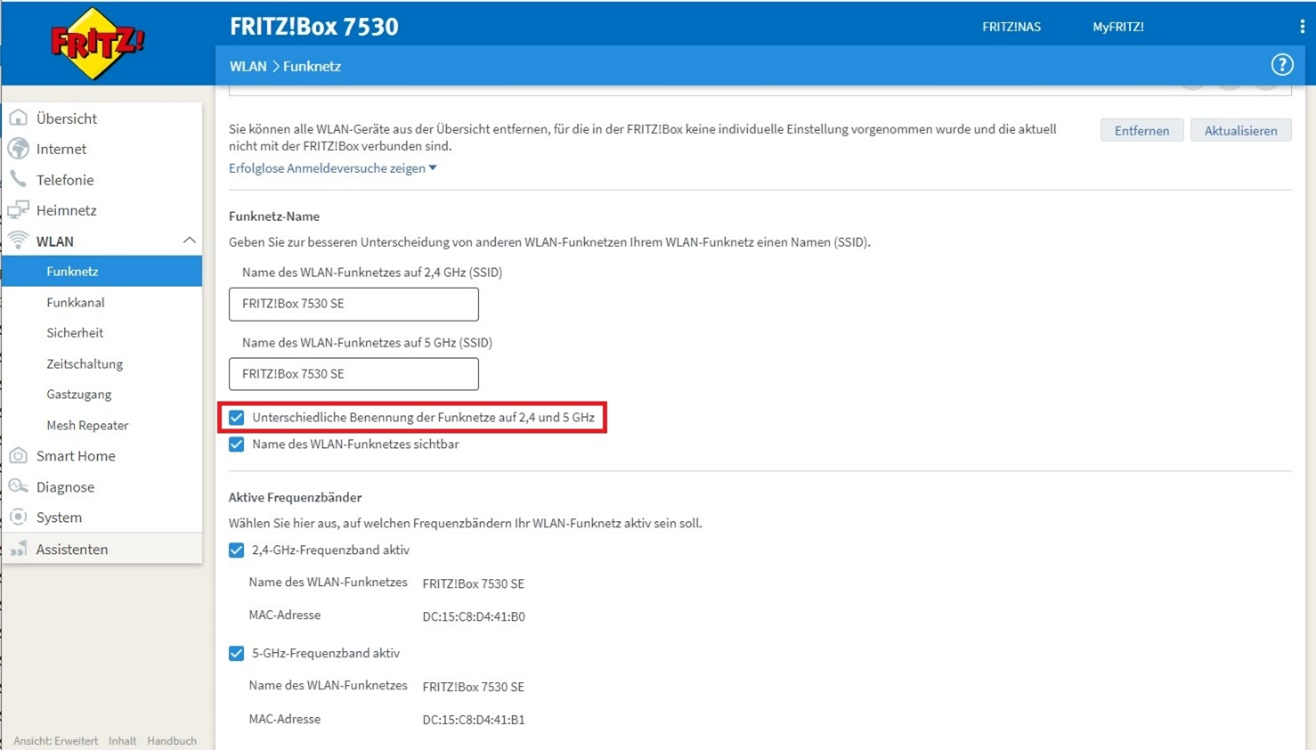This screenshot has width=1316, height=750.
Task: Open the Funkkanal submenu item
Action: pyautogui.click(x=75, y=302)
